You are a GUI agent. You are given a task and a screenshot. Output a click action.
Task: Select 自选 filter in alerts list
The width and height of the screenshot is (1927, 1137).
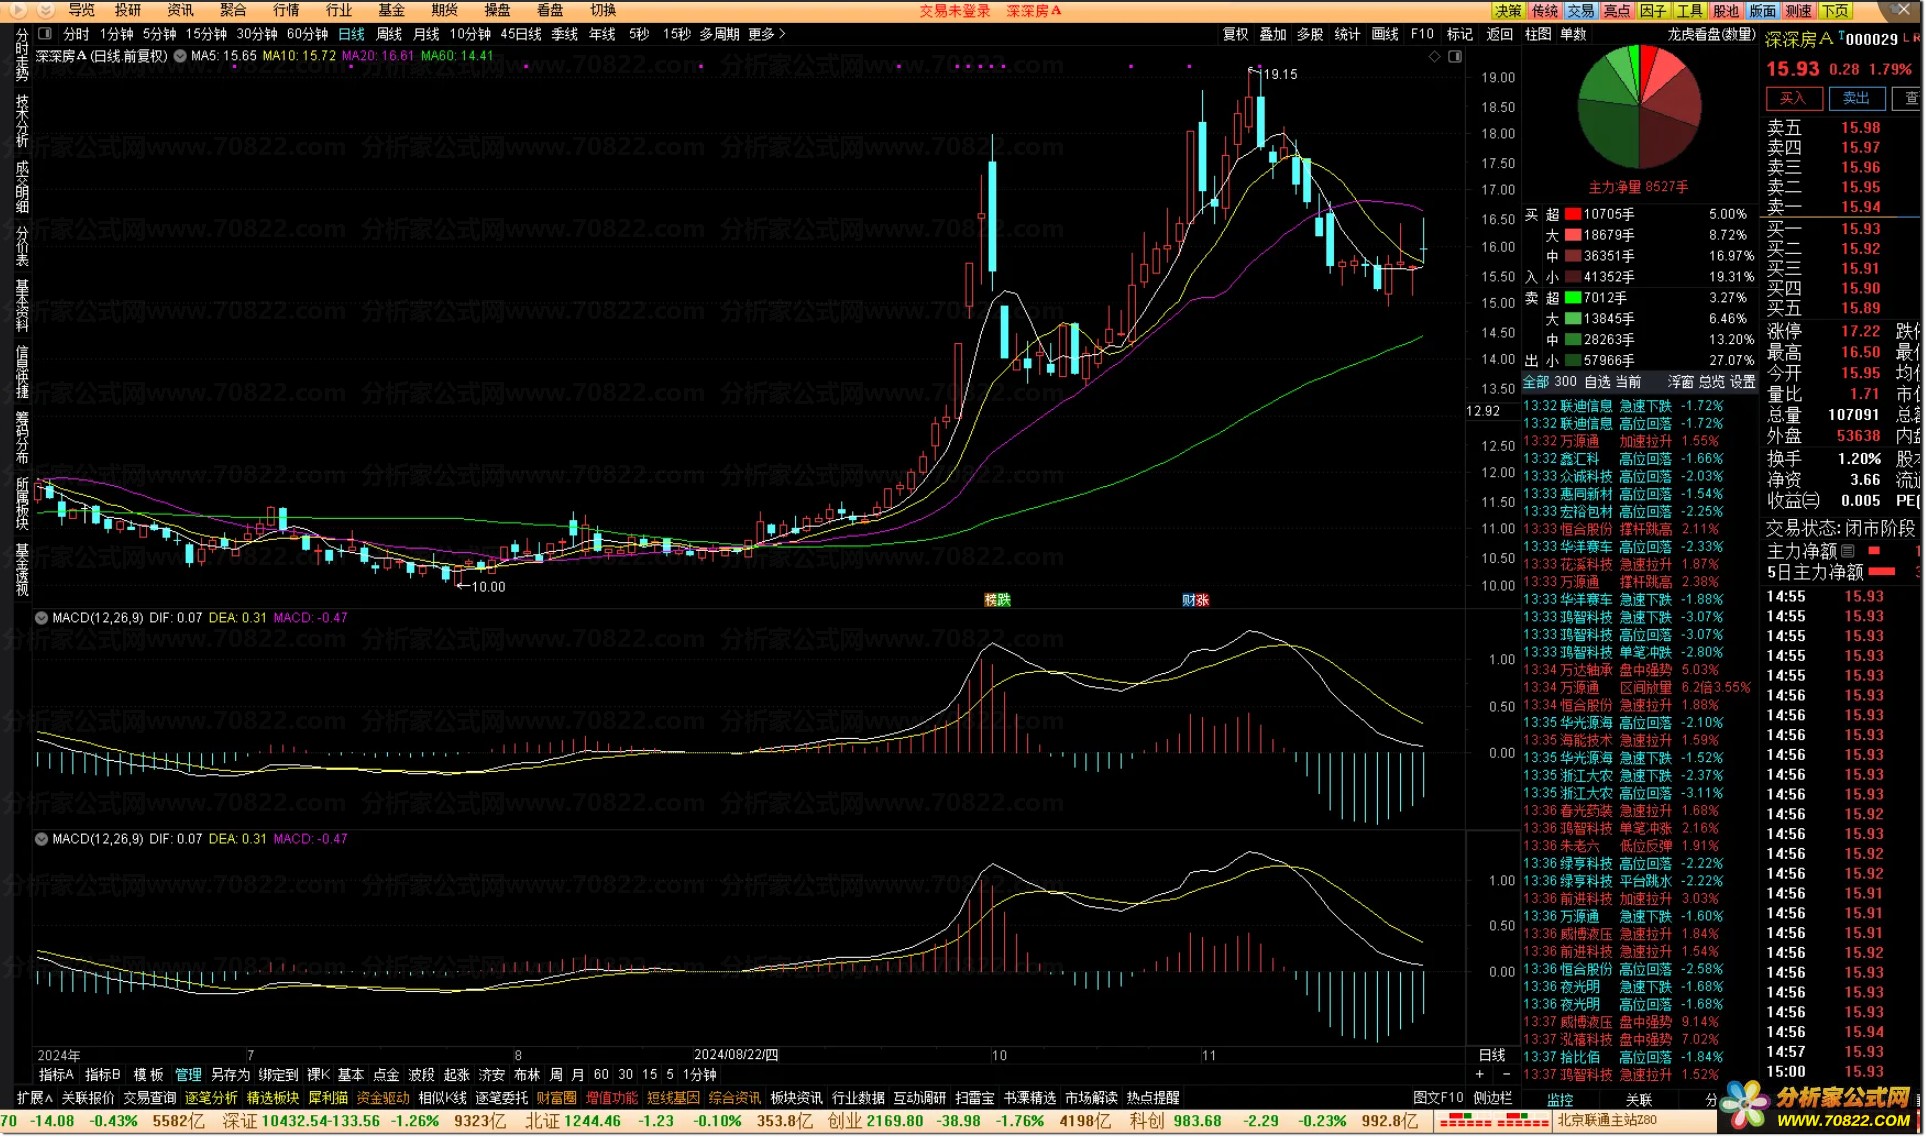[x=1600, y=383]
